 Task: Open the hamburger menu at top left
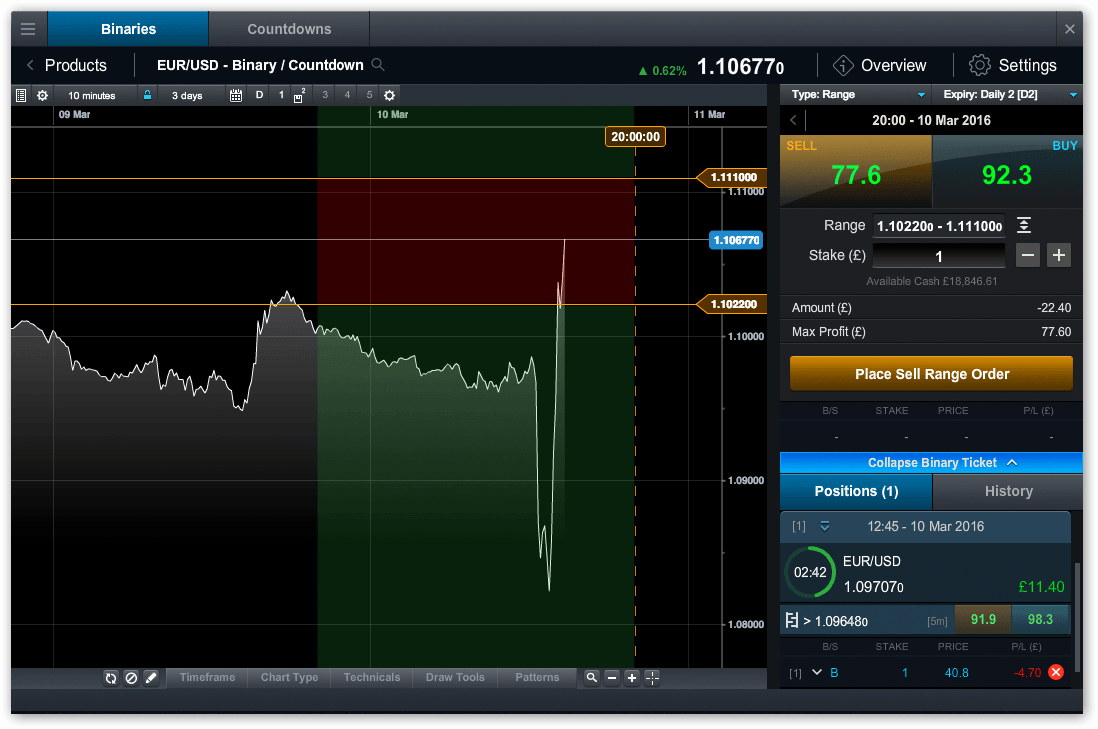coord(28,29)
